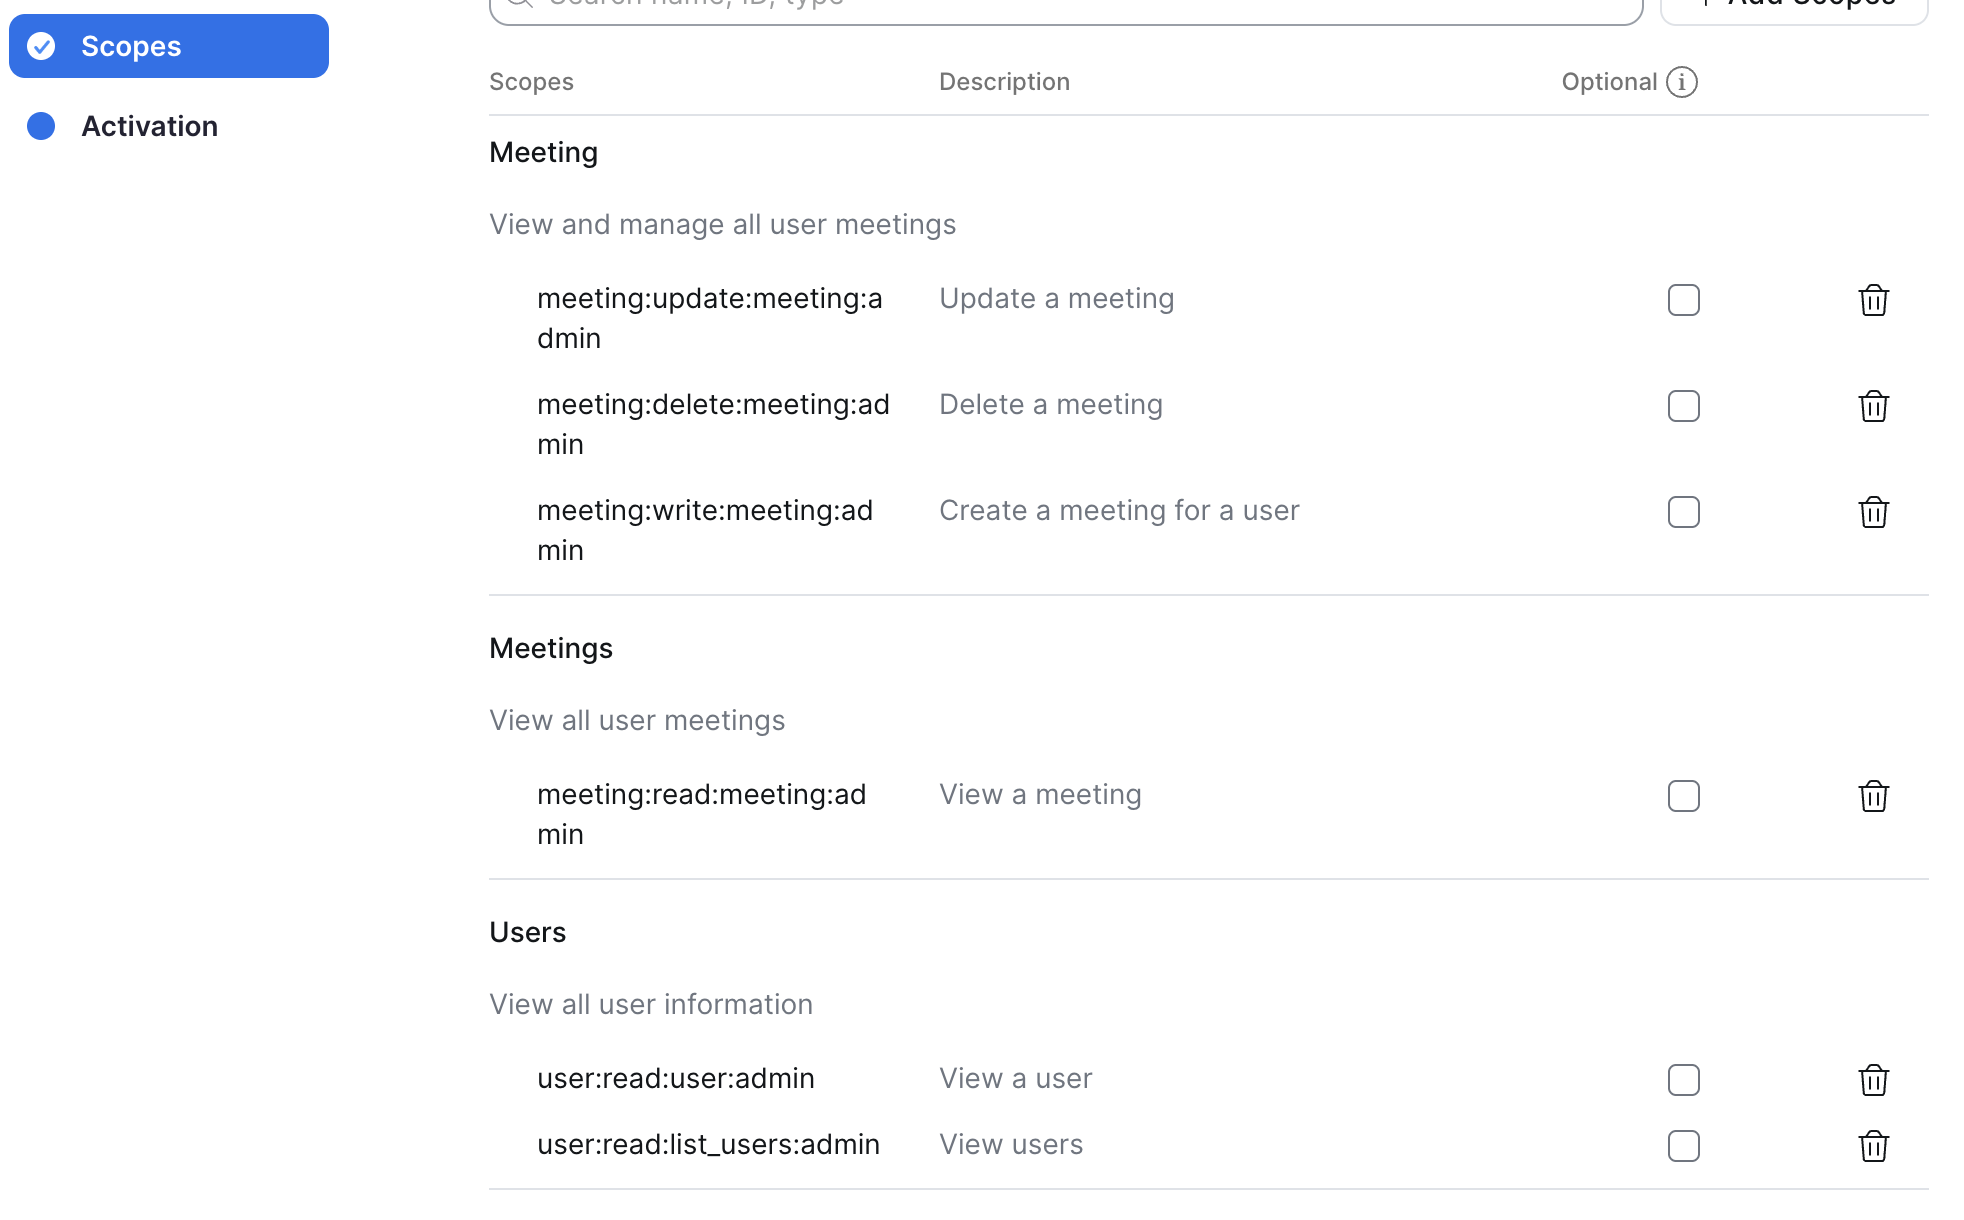The image size is (1964, 1220).
Task: Toggle optional for Create a meeting scope
Action: [1683, 512]
